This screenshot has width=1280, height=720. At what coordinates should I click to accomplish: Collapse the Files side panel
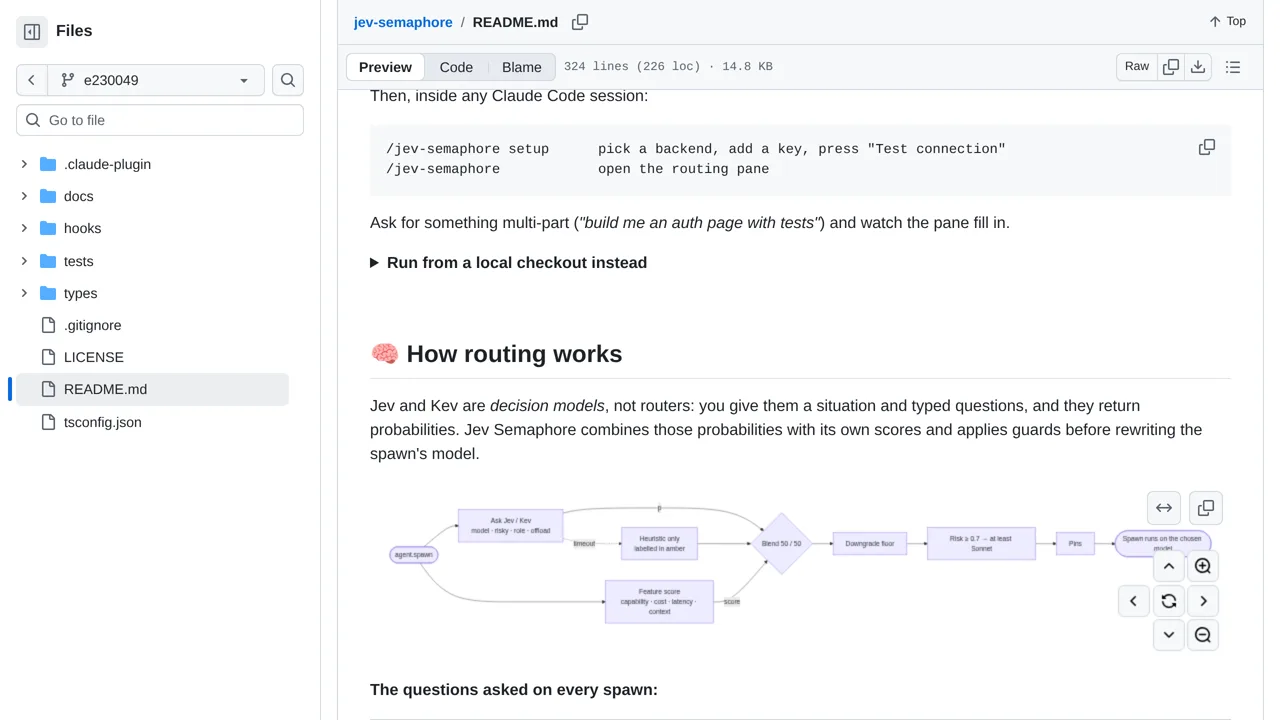[32, 32]
